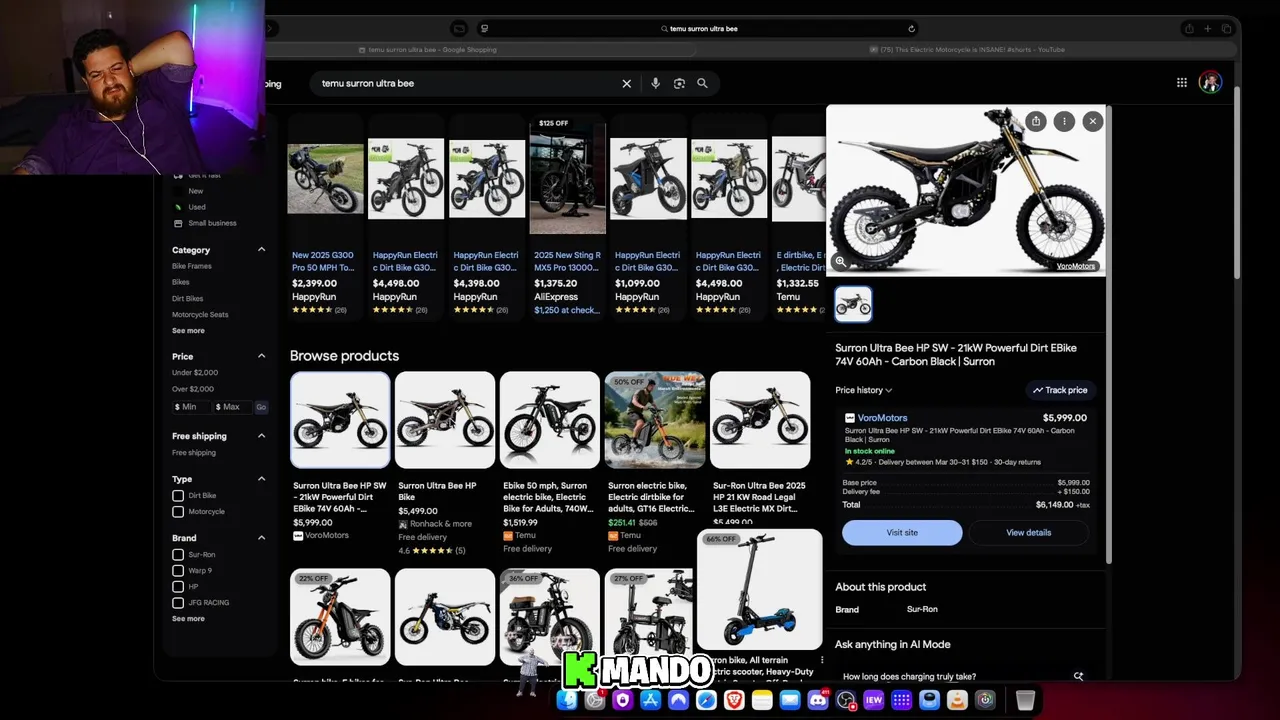Collapse the Brand filter section
This screenshot has height=720, width=1280.
(262, 538)
